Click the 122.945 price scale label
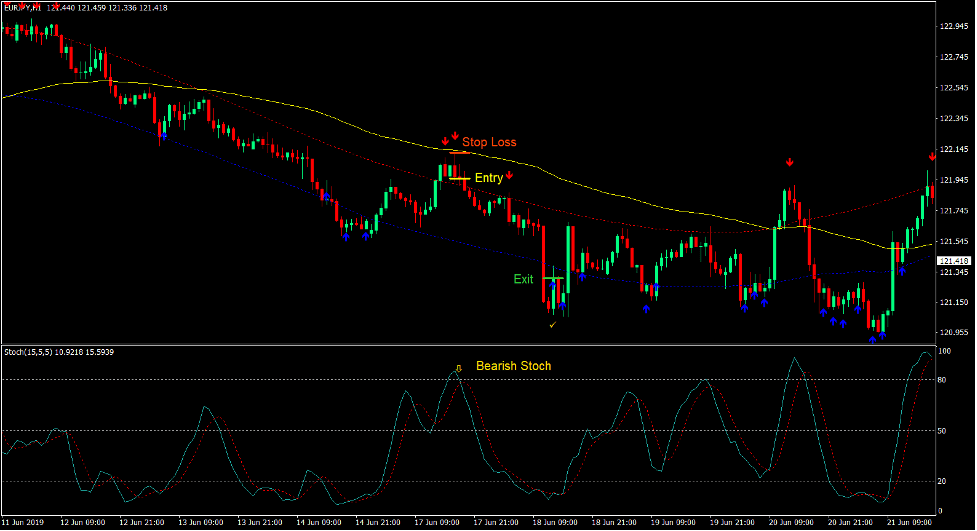The width and height of the screenshot is (977, 531). point(954,27)
